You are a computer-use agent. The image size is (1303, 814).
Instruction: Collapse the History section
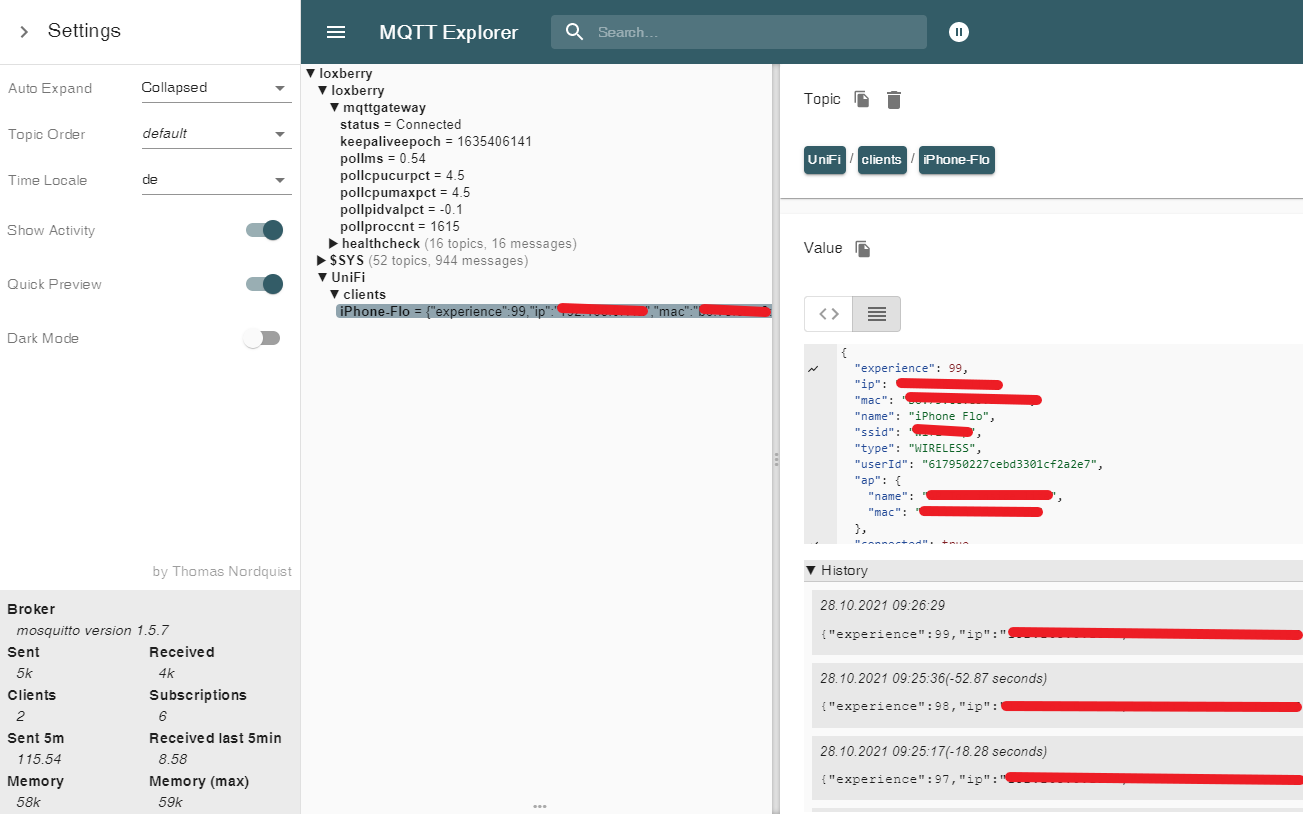[811, 570]
